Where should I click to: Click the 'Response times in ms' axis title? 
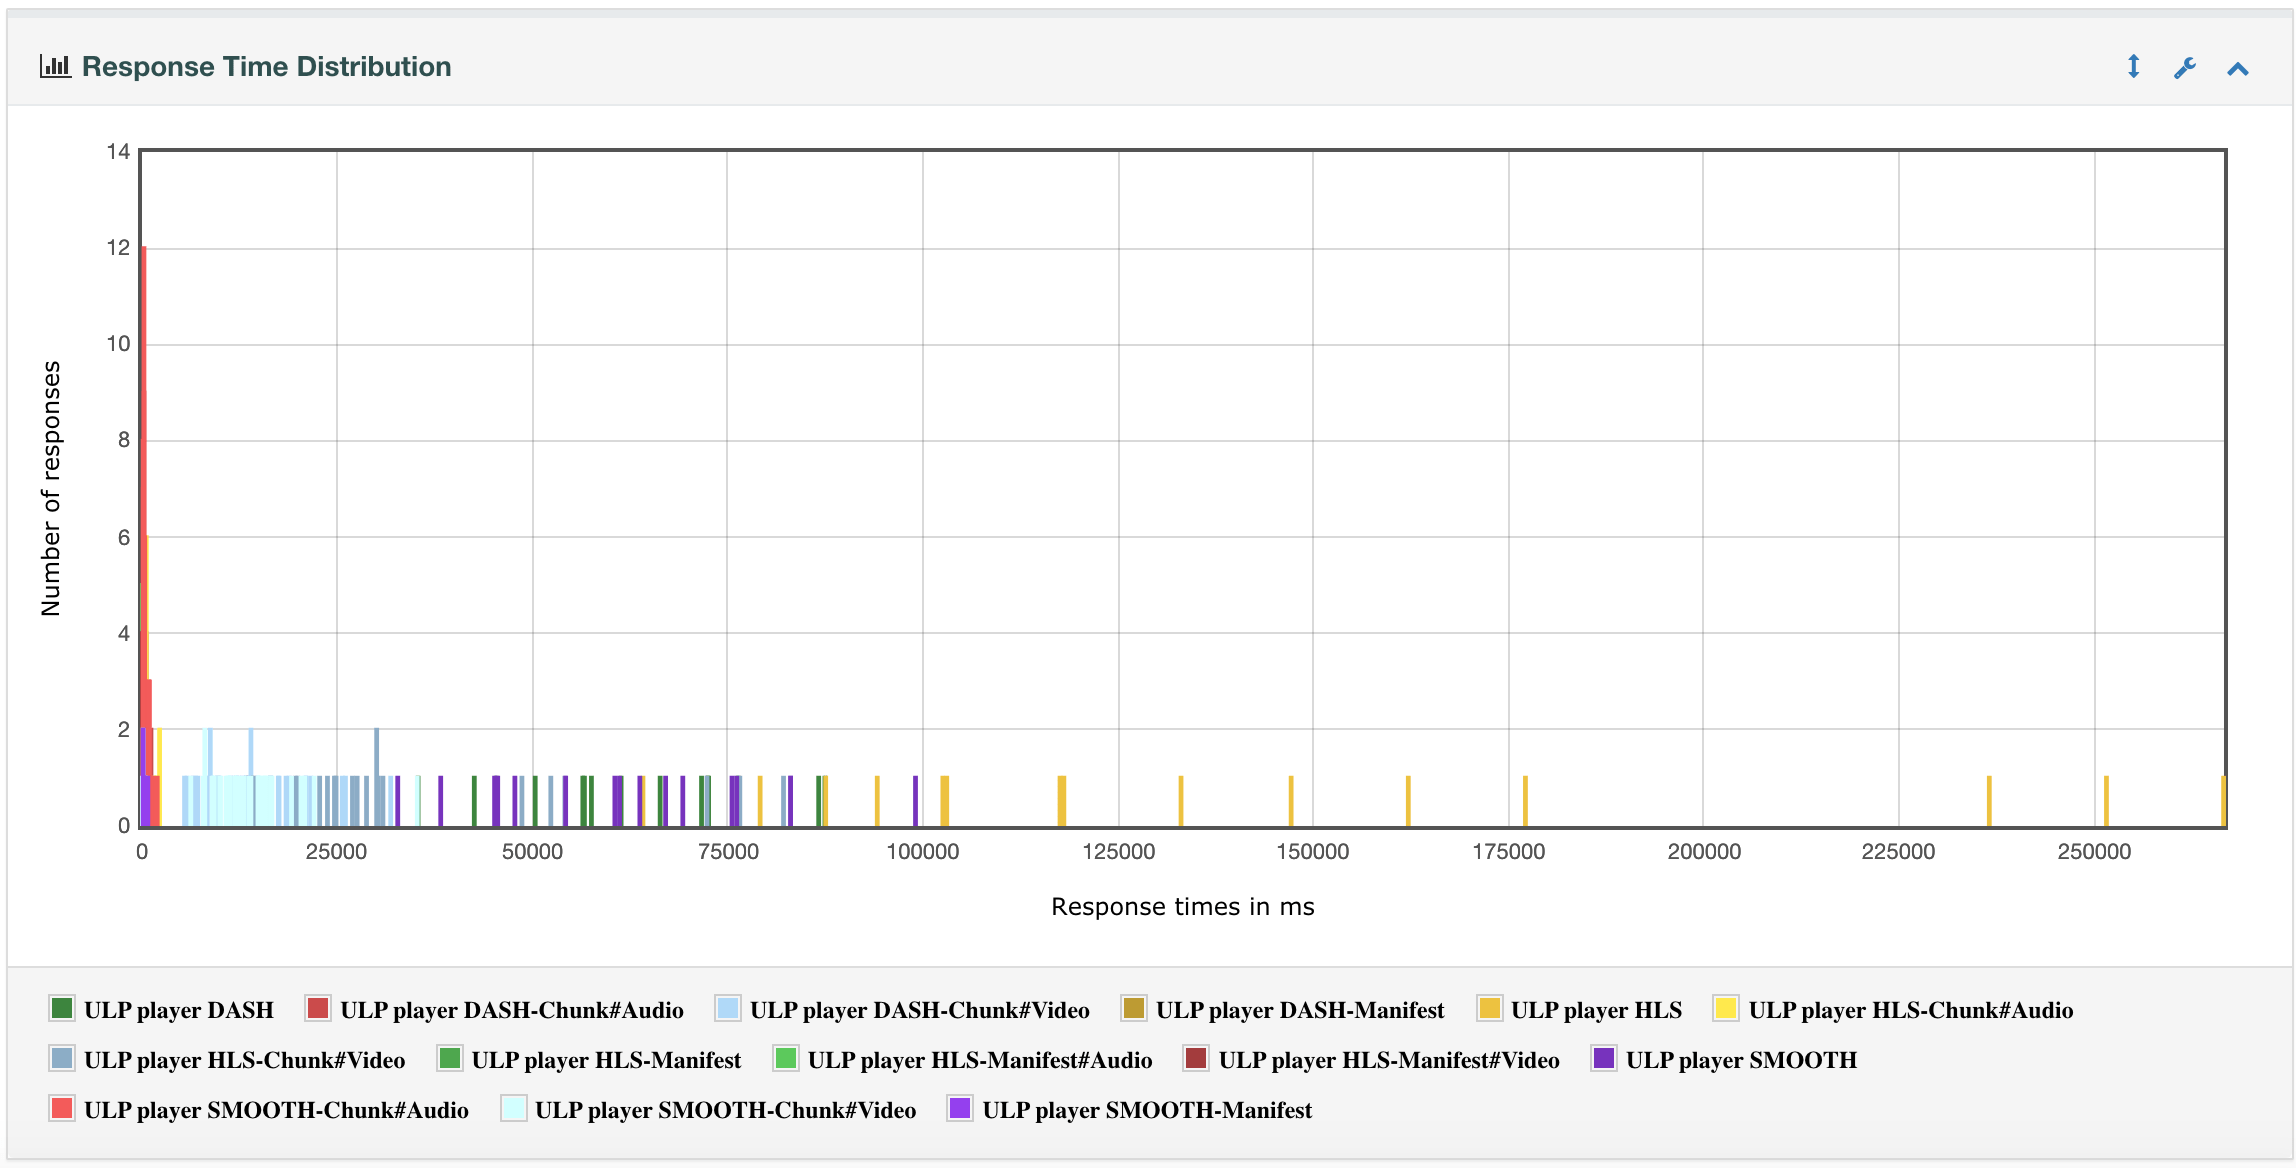[x=1182, y=907]
